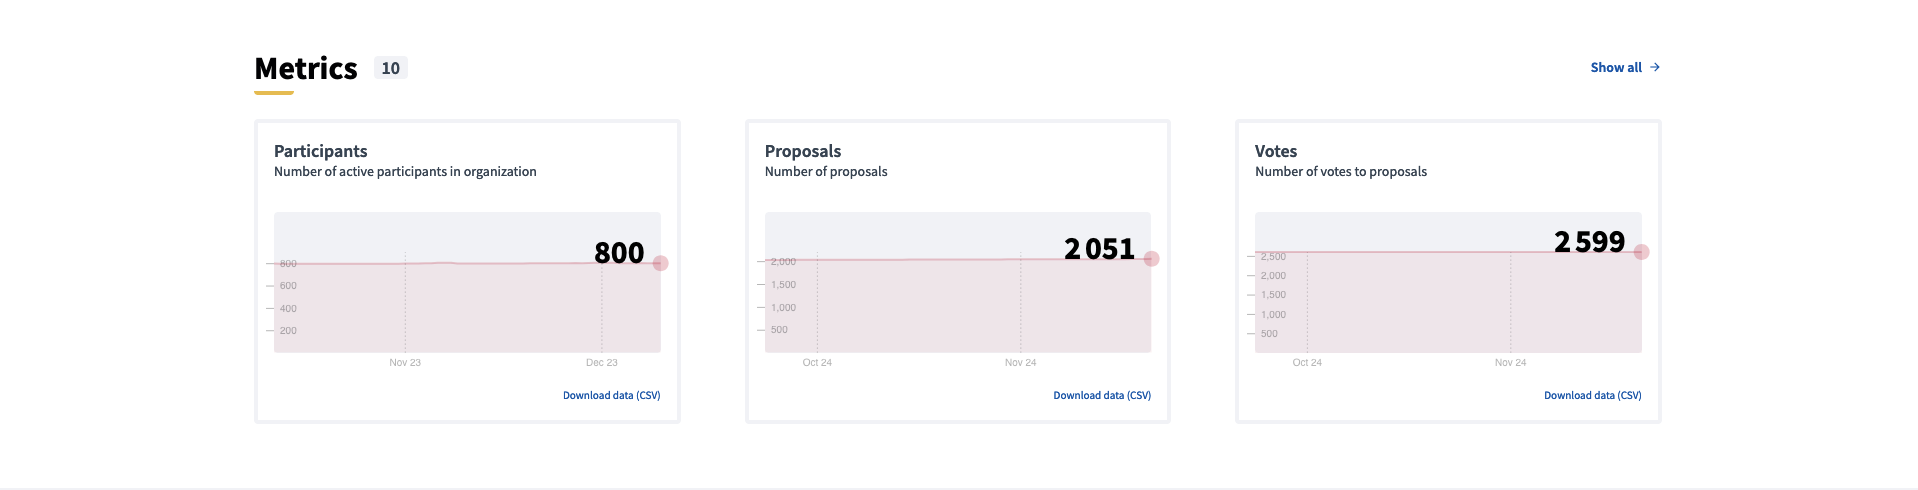Image resolution: width=1918 pixels, height=490 pixels.
Task: Click the red endpoint dot on Proposals chart
Action: pos(1151,259)
